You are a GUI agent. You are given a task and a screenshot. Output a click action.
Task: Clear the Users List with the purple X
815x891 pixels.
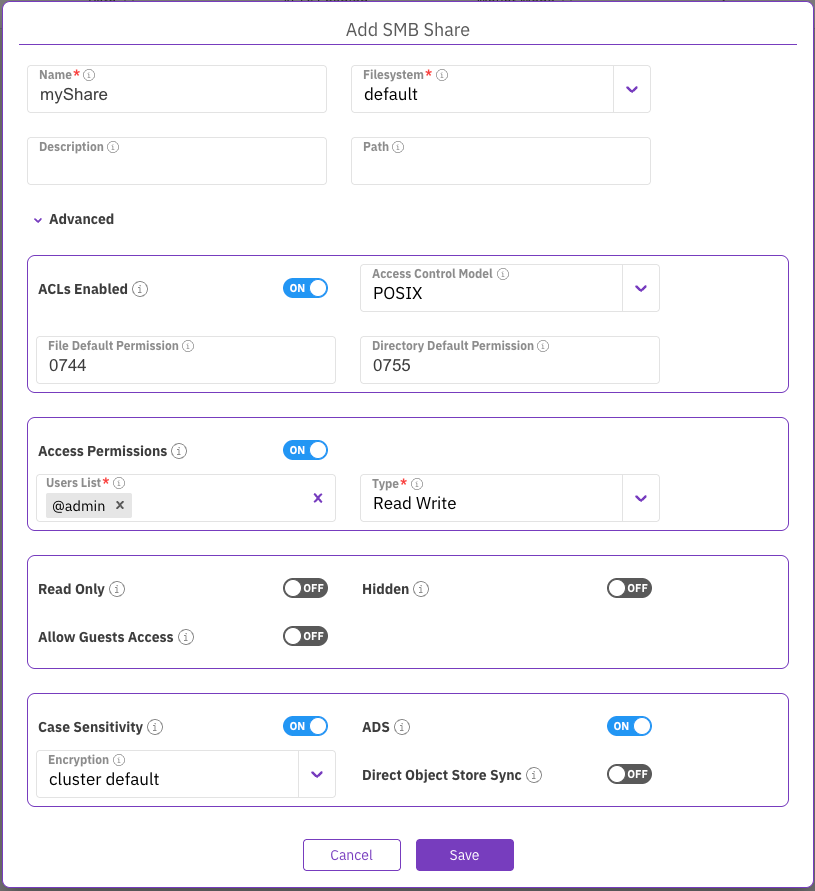pyautogui.click(x=318, y=498)
